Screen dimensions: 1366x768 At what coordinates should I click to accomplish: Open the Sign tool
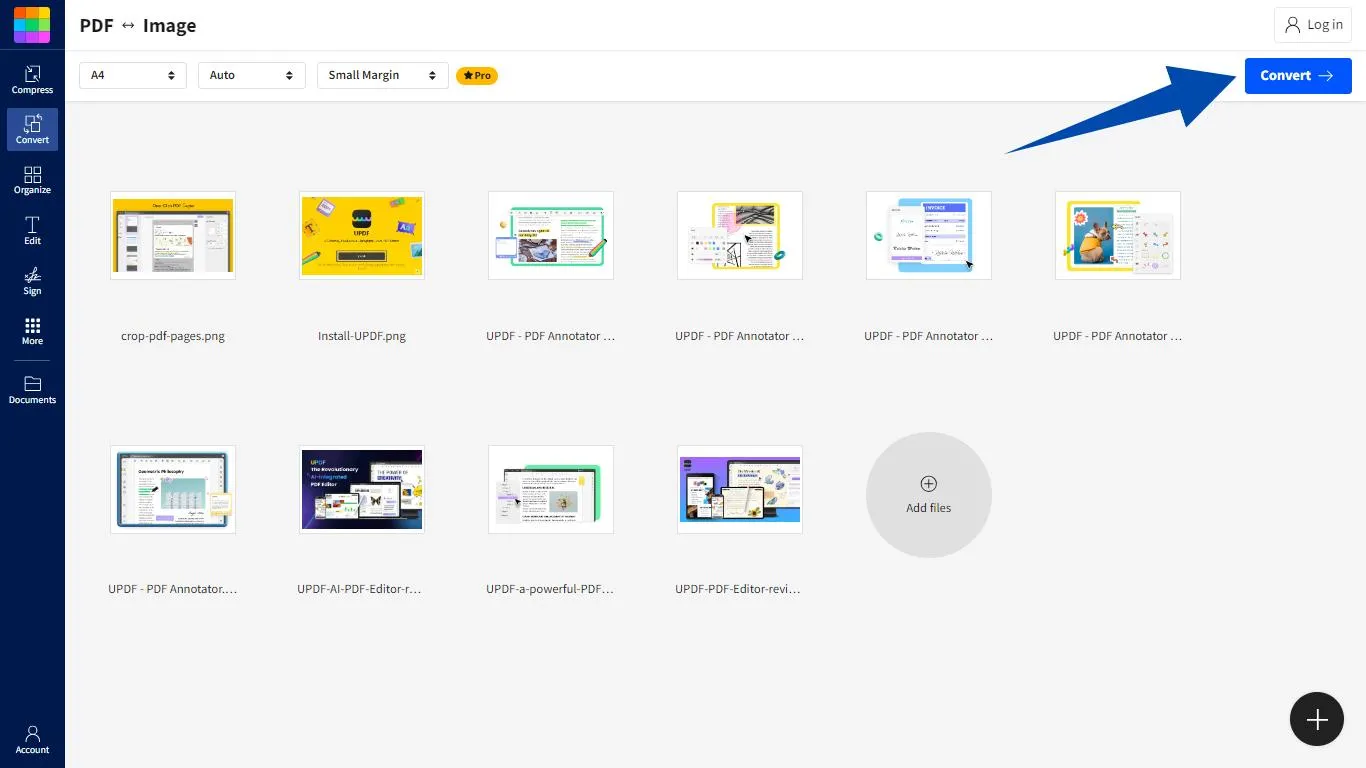(32, 280)
